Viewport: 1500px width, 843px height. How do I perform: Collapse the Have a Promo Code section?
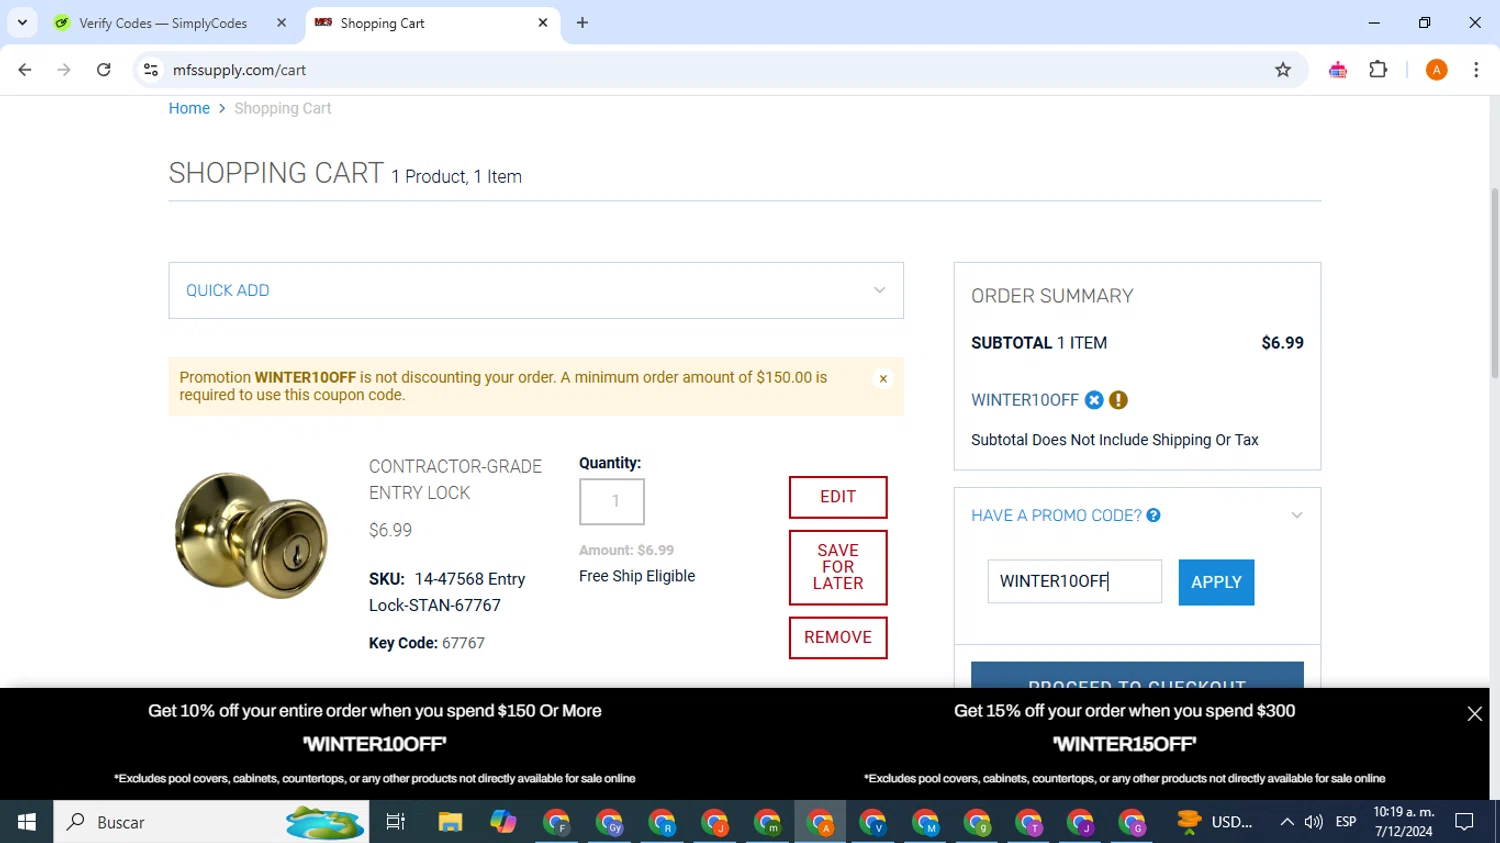[x=1297, y=515]
